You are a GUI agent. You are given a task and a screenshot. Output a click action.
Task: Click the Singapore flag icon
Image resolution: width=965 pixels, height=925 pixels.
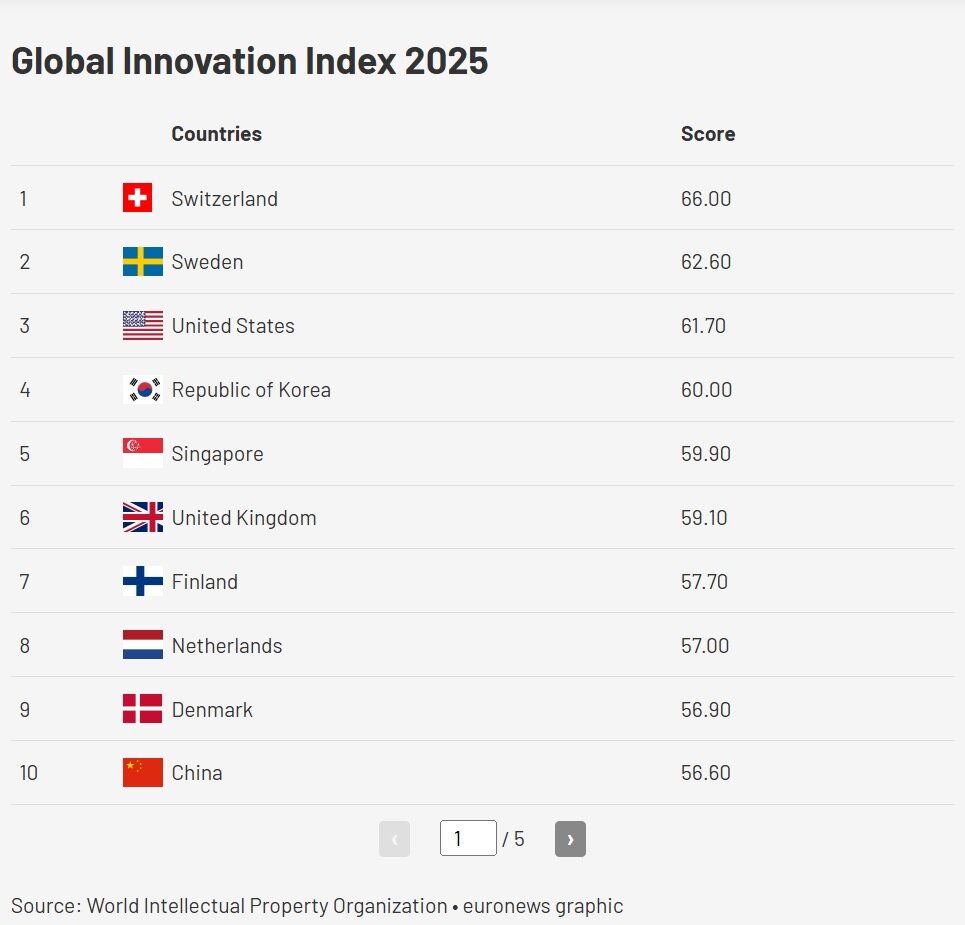point(142,454)
